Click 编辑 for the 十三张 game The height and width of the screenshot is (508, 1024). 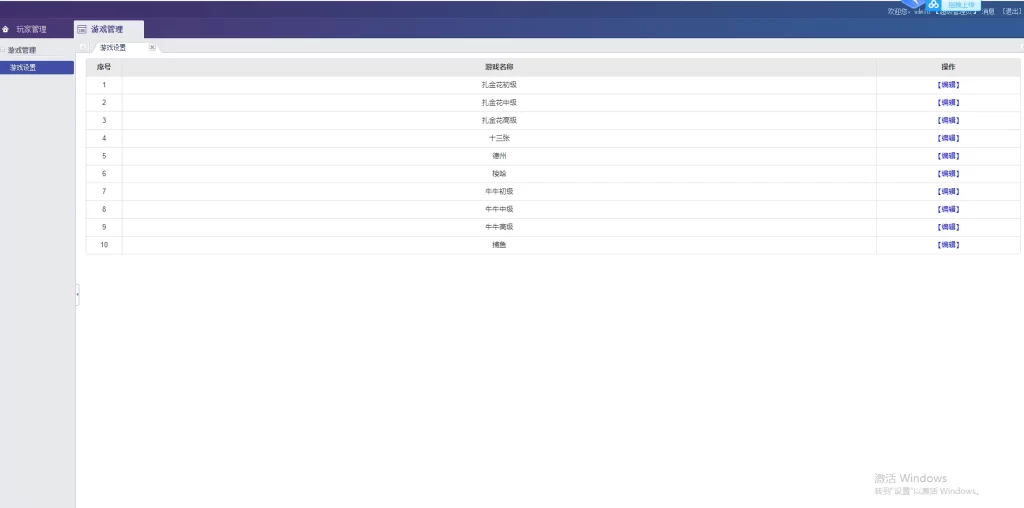coord(947,138)
